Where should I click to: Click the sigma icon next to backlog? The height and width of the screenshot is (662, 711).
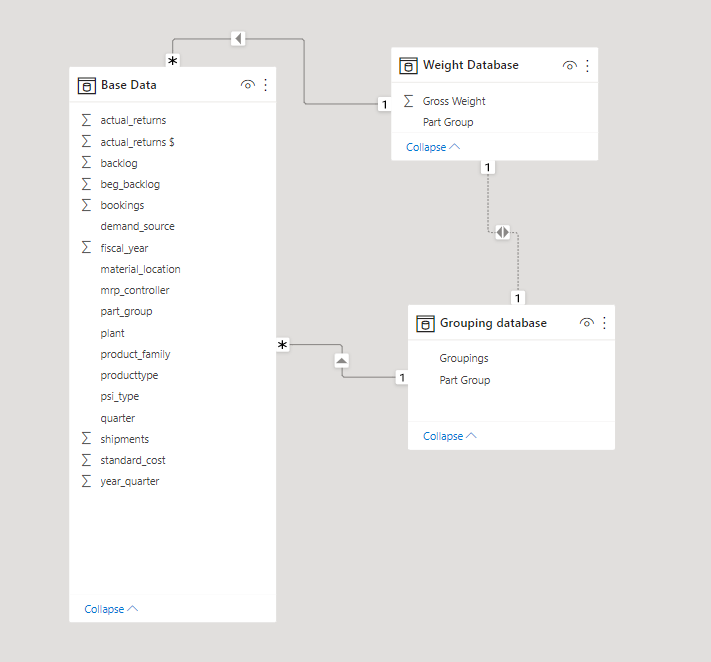tap(86, 162)
